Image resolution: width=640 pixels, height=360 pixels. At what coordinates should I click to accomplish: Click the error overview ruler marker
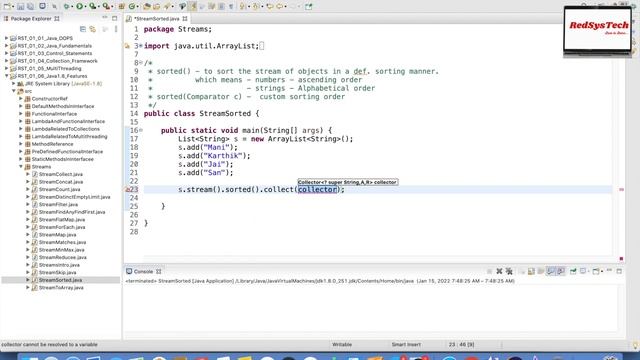(621, 189)
